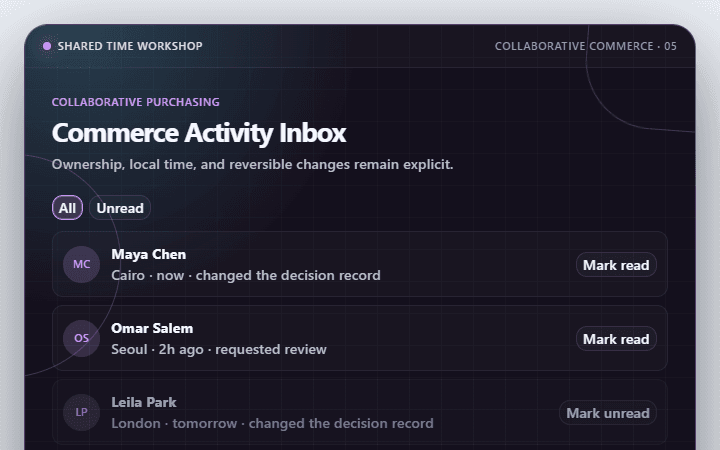Click the subtitle about ownership and local time
The height and width of the screenshot is (450, 720).
(x=253, y=164)
